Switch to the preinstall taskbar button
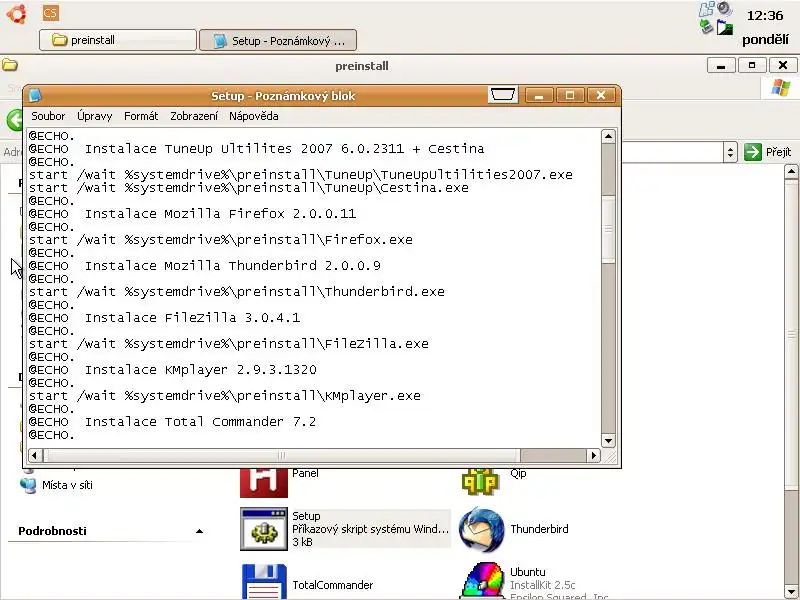 coord(118,40)
